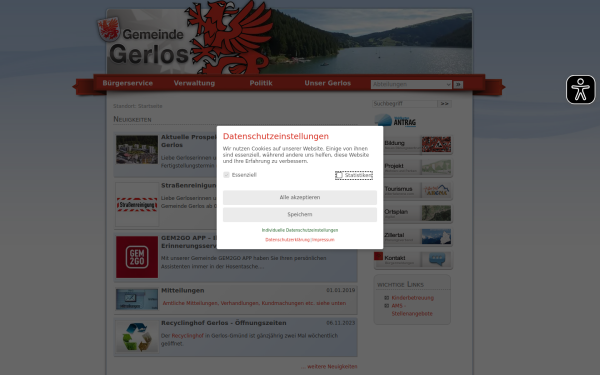The height and width of the screenshot is (375, 600).
Task: Open the Mitteilungen thumbnail
Action: click(x=137, y=299)
